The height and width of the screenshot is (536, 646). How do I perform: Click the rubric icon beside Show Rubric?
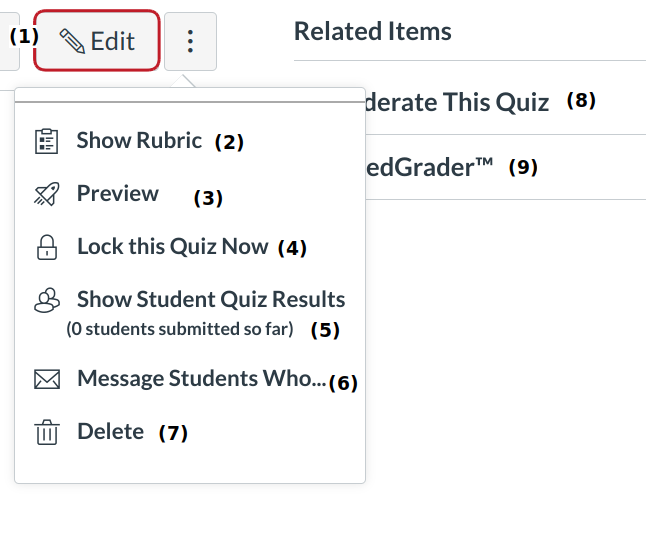click(46, 141)
